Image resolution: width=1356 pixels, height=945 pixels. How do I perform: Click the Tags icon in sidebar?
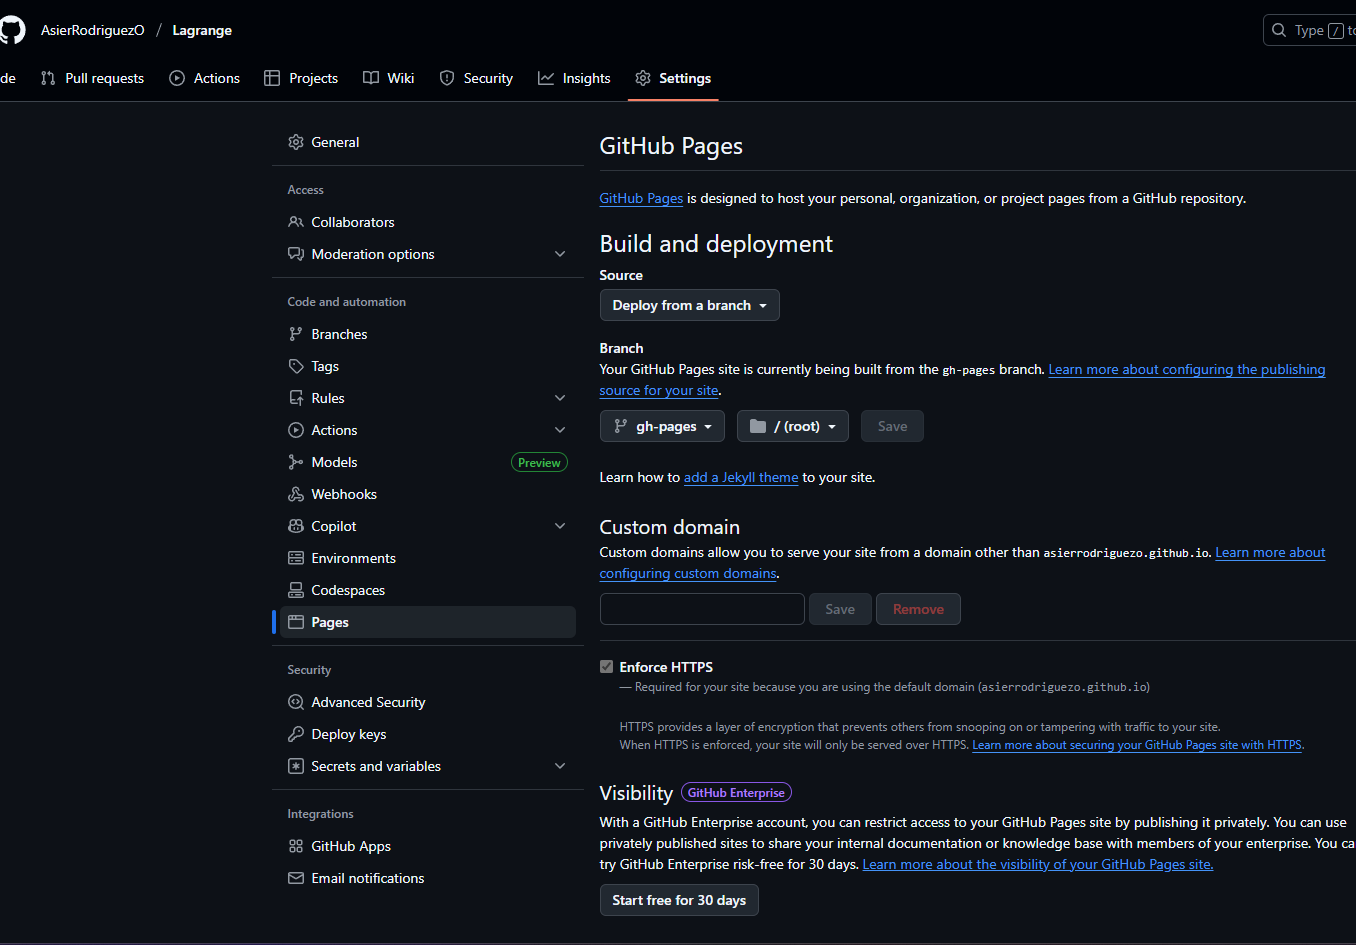[x=296, y=366]
